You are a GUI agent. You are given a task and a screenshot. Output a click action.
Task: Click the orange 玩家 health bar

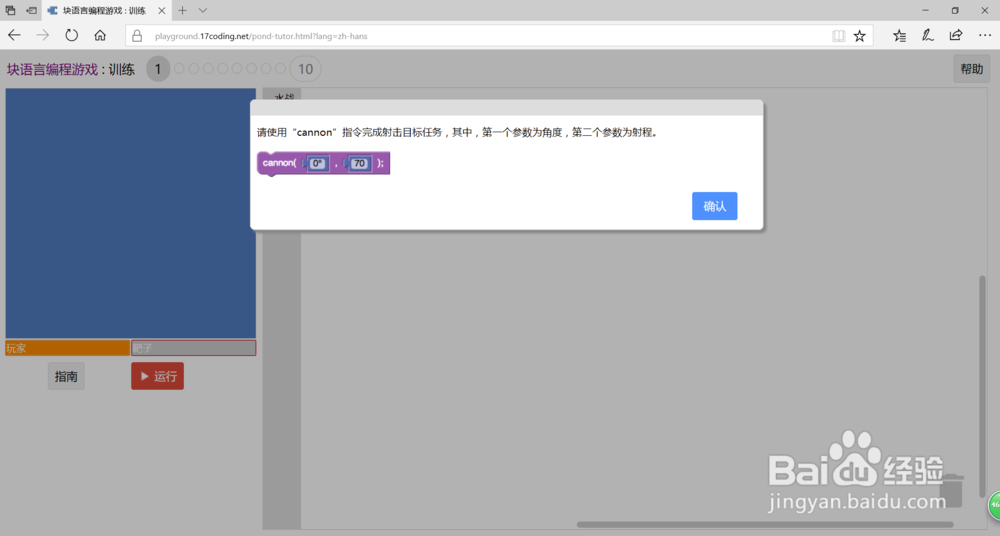tap(68, 348)
